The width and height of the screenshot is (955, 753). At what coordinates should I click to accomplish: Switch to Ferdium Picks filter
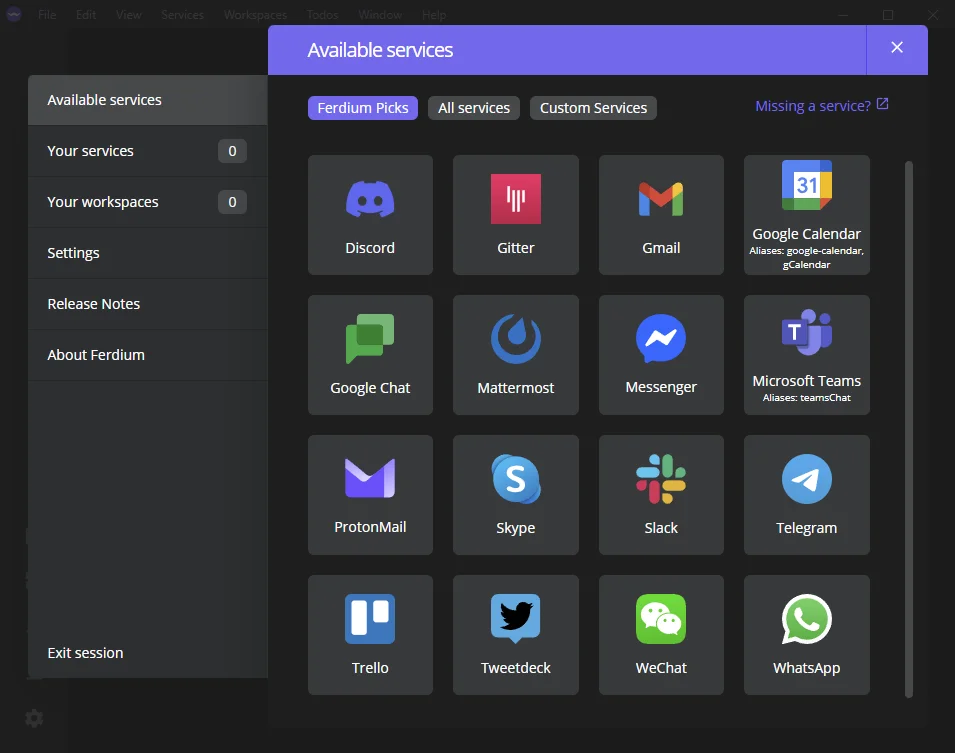pyautogui.click(x=363, y=108)
